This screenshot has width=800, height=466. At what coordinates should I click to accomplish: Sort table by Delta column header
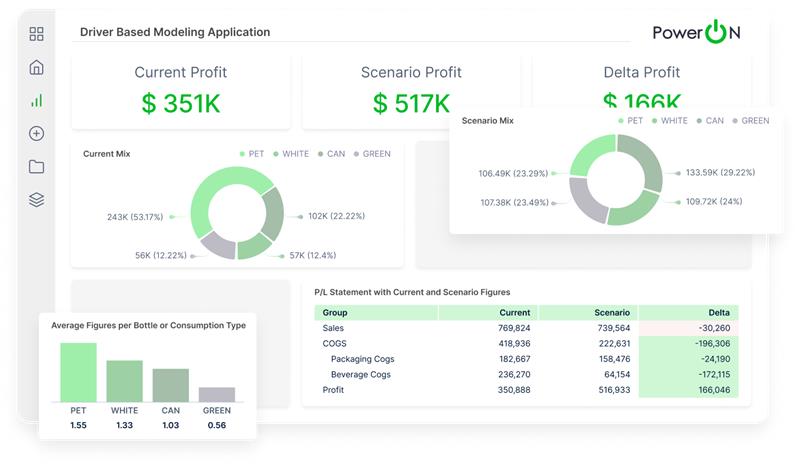pyautogui.click(x=717, y=312)
